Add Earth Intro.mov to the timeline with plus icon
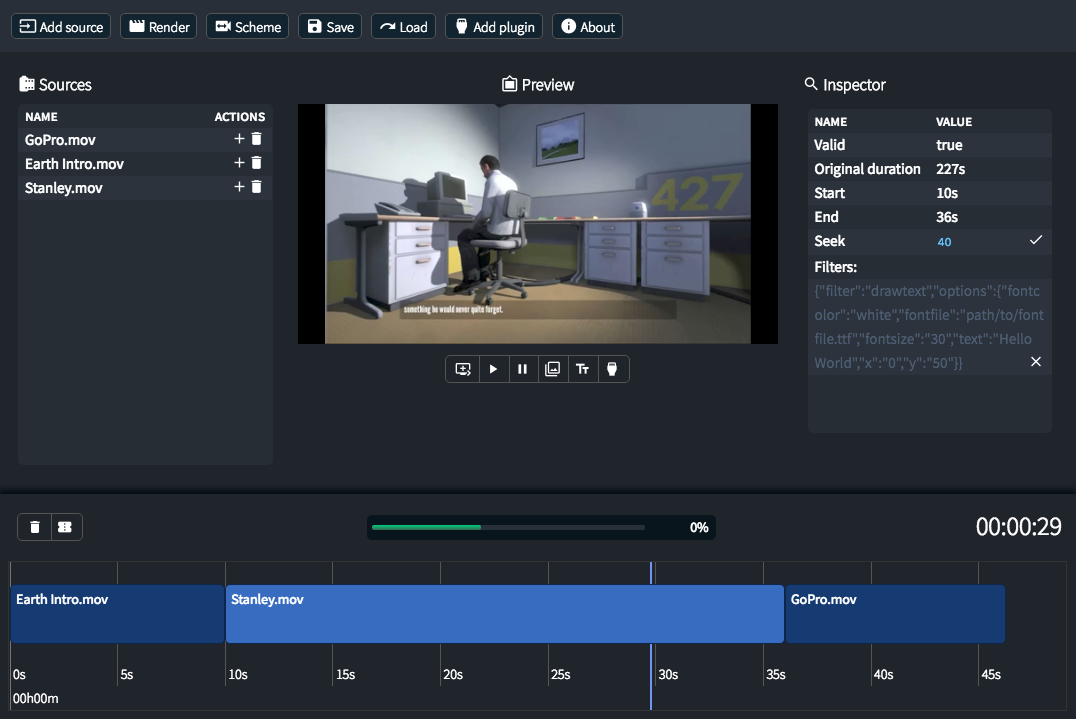The height and width of the screenshot is (719, 1076). click(239, 163)
